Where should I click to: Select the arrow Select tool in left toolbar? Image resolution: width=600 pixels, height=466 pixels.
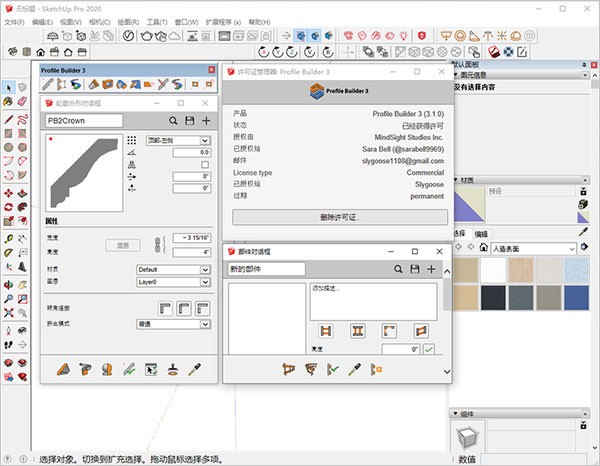coord(8,88)
